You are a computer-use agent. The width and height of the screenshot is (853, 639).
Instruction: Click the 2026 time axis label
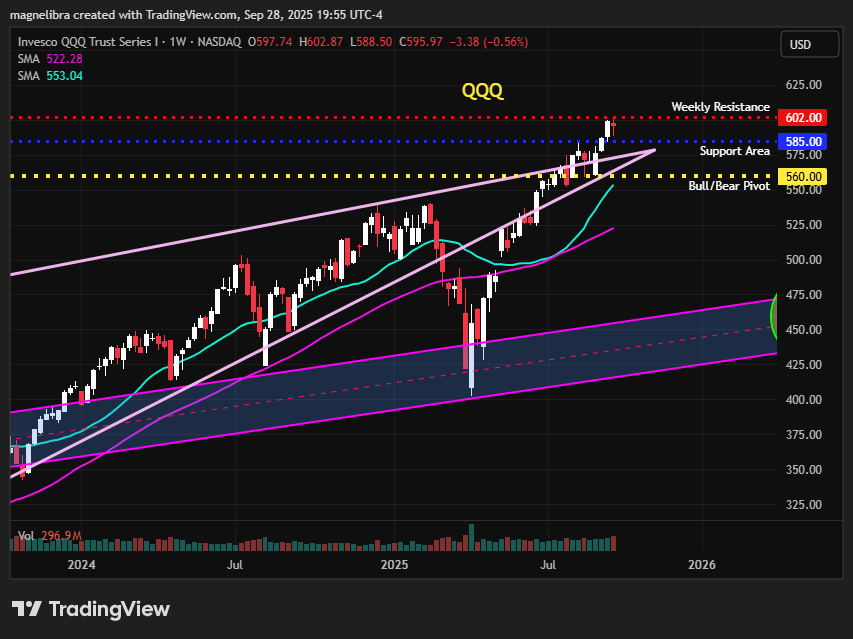pos(702,564)
